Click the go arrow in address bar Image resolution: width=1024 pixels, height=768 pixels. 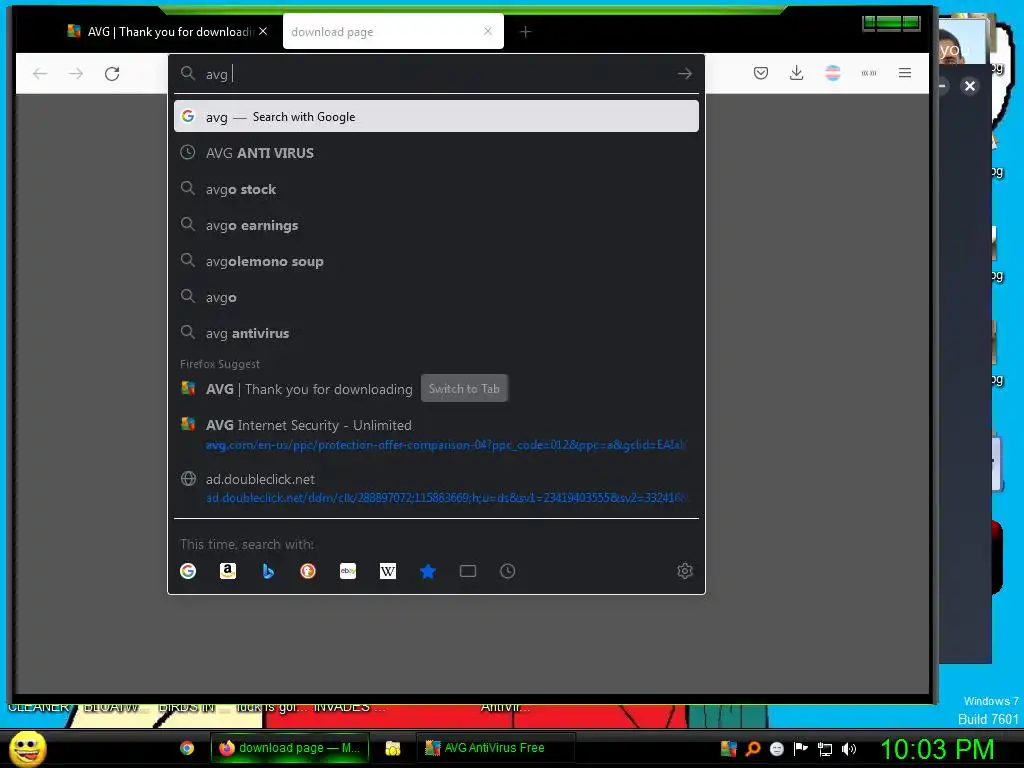click(x=684, y=74)
